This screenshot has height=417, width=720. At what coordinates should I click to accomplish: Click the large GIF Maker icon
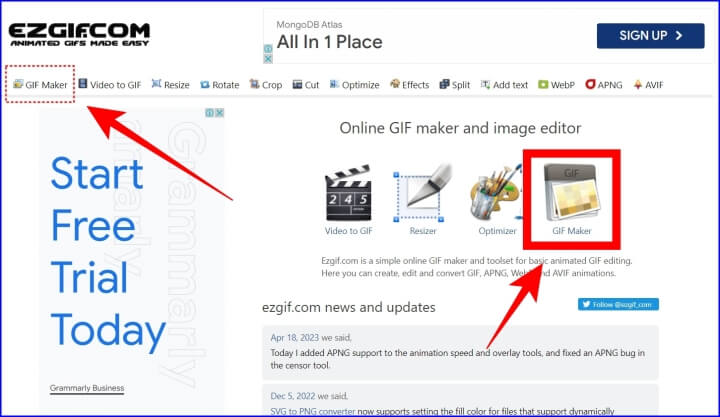coord(572,192)
